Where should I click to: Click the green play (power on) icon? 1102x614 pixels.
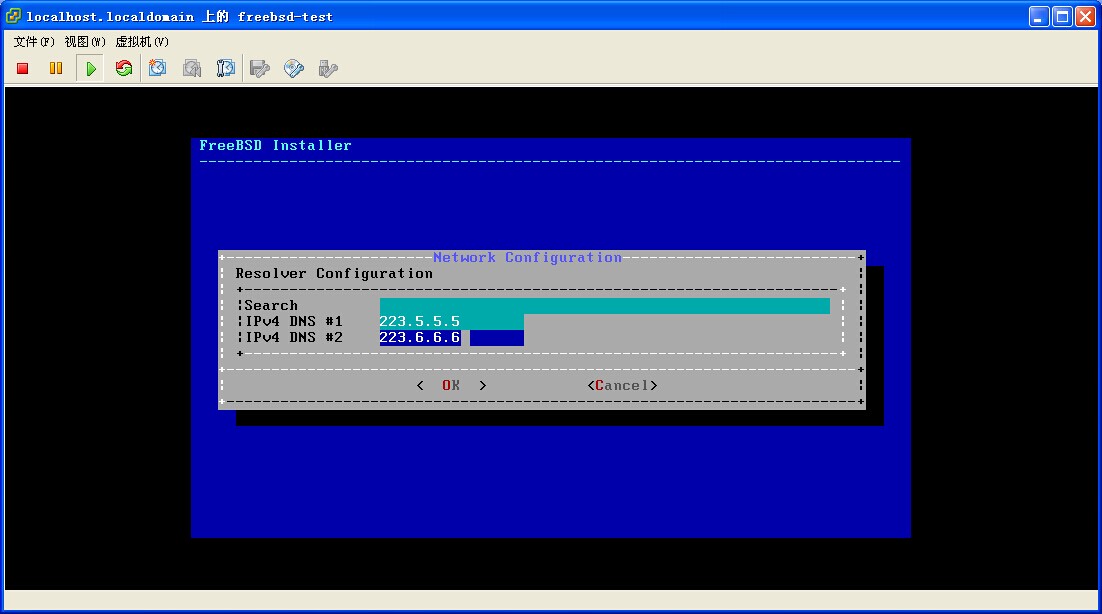pyautogui.click(x=91, y=68)
